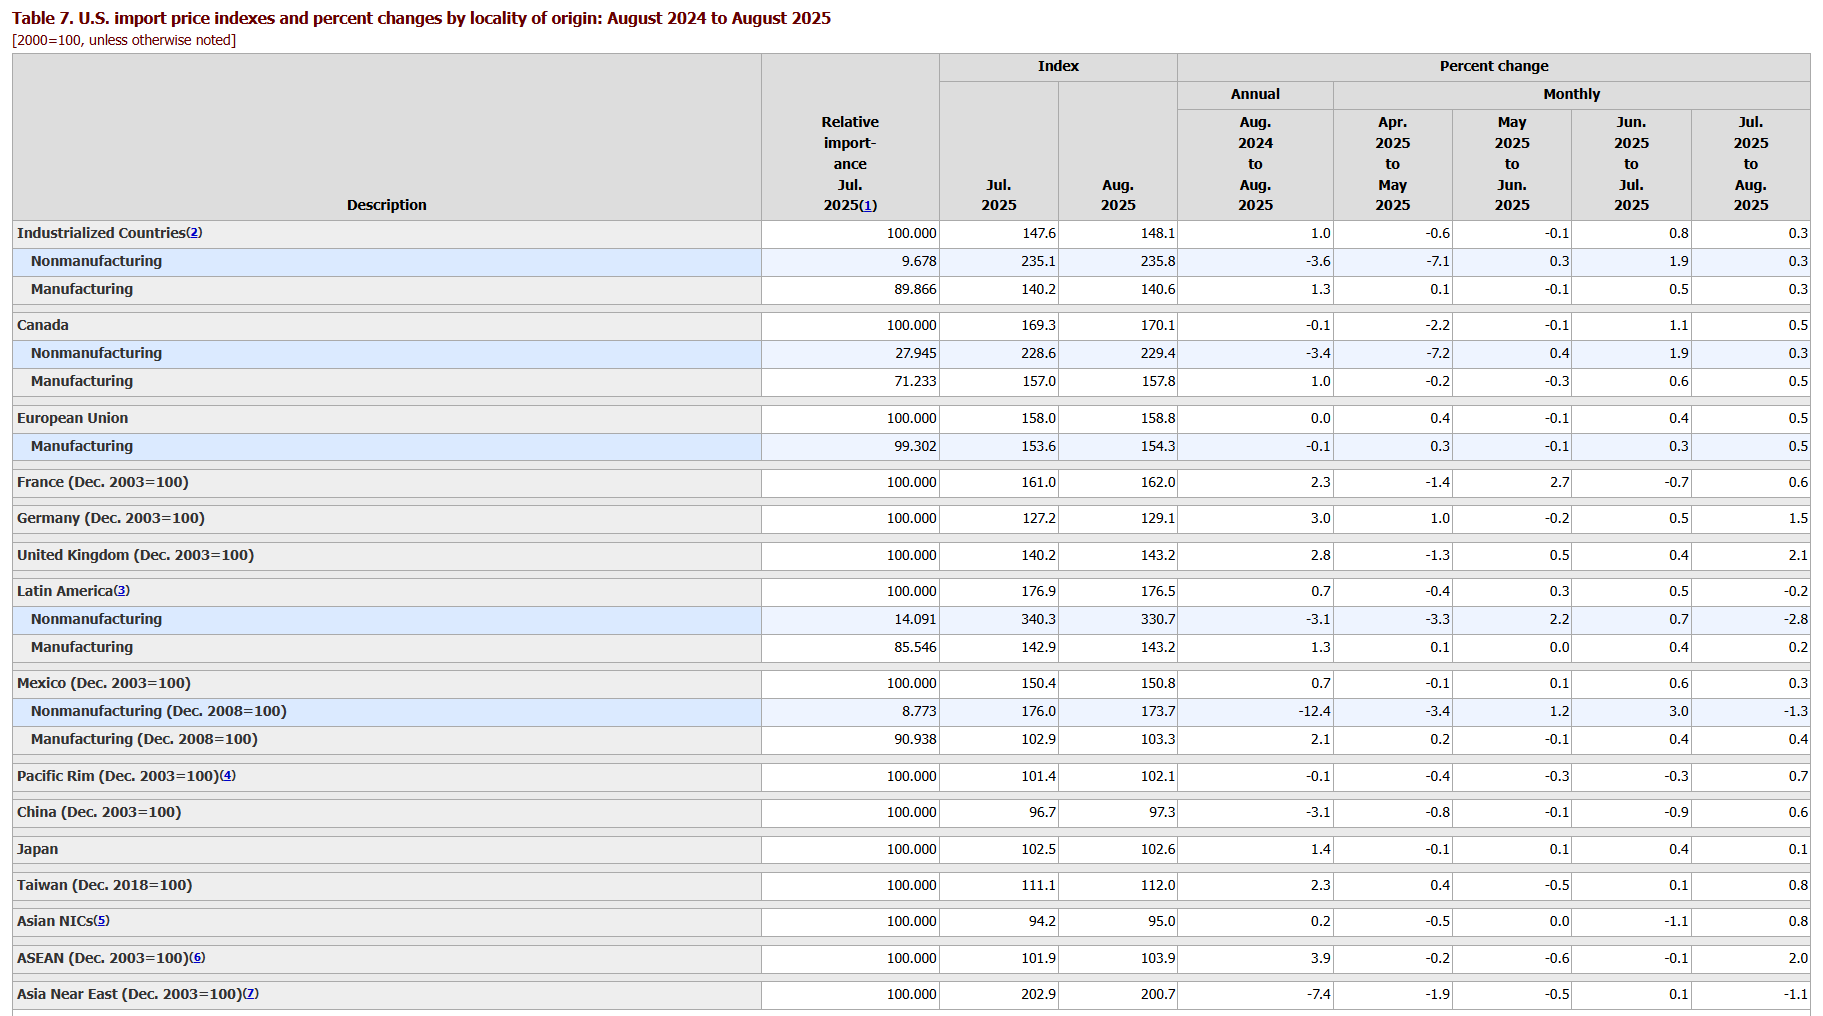Screen dimensions: 1823x1016
Task: Click footnote 5 beside Asian NICs
Action: [x=102, y=921]
